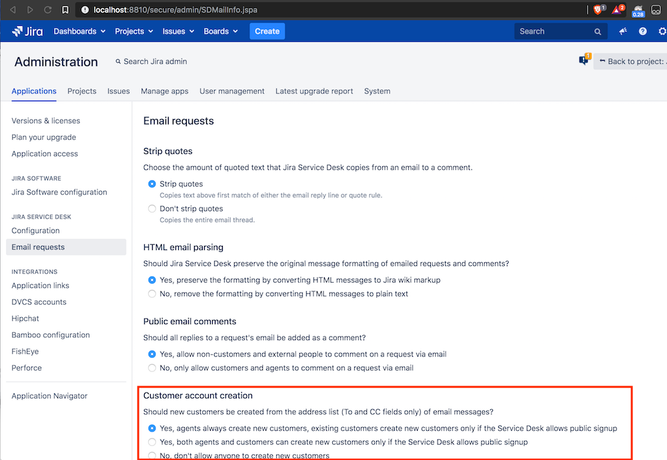Open Perforce integration link
This screenshot has width=667, height=460.
point(26,368)
